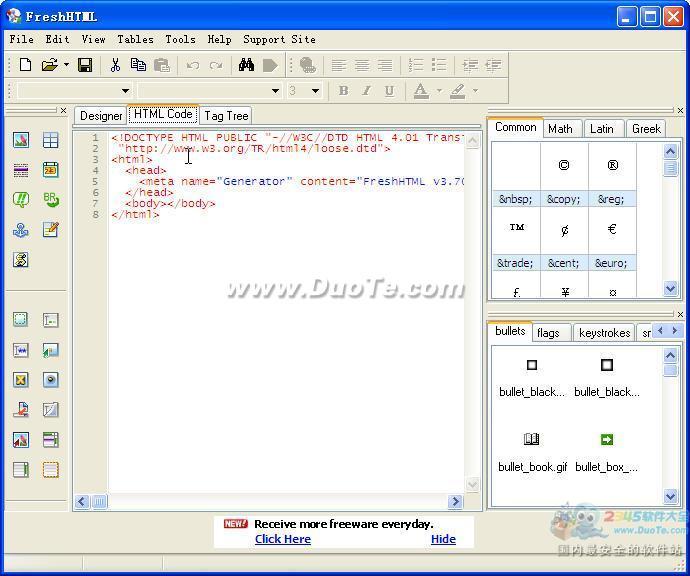Insert an image using the picture icon
690x576 pixels.
[x=21, y=140]
